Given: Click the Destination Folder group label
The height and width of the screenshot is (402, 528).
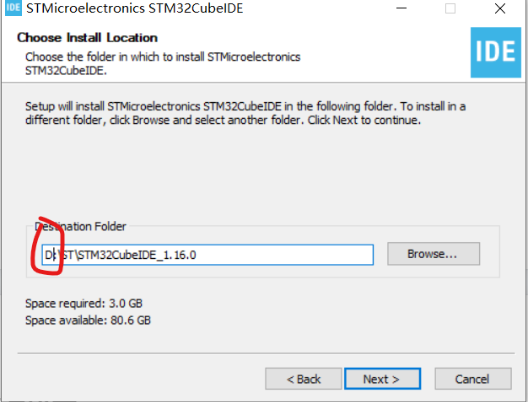Looking at the screenshot, I should 80,226.
